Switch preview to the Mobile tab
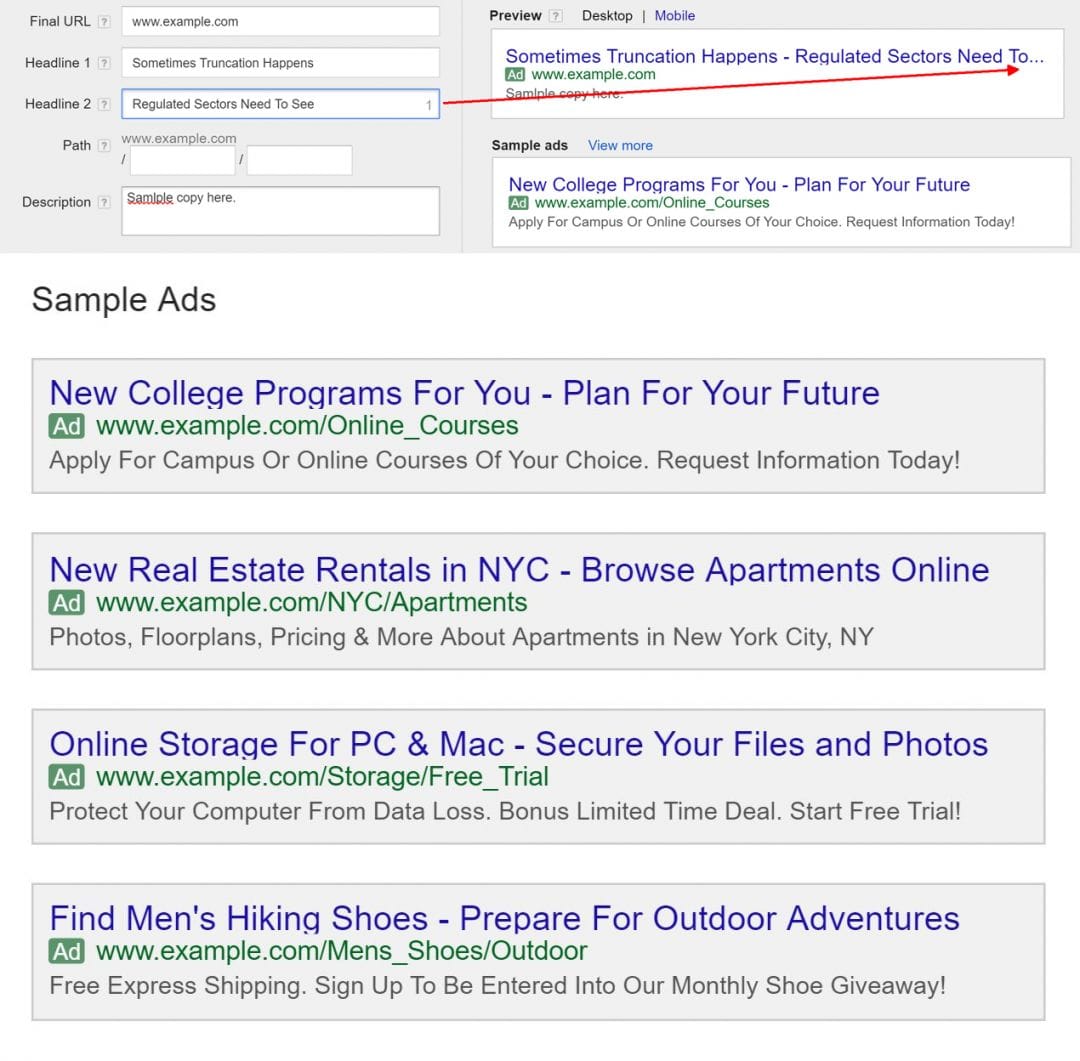Viewport: 1080px width, 1061px height. [675, 16]
